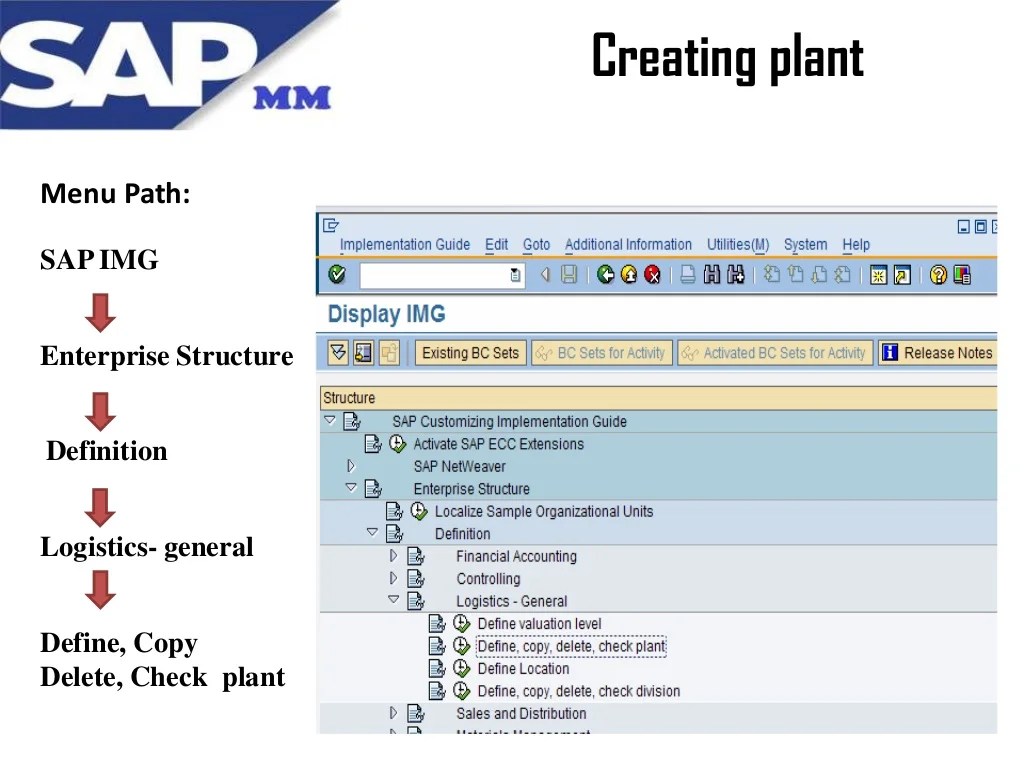
Task: Execute clock icon for Localize Sample Organizational Units
Action: click(x=419, y=511)
